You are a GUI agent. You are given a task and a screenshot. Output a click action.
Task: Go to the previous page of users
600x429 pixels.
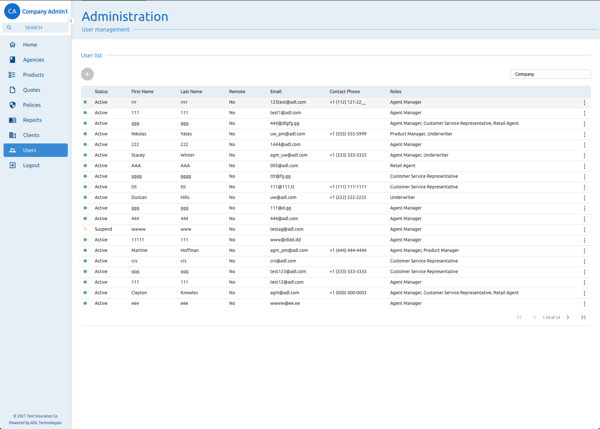point(535,317)
